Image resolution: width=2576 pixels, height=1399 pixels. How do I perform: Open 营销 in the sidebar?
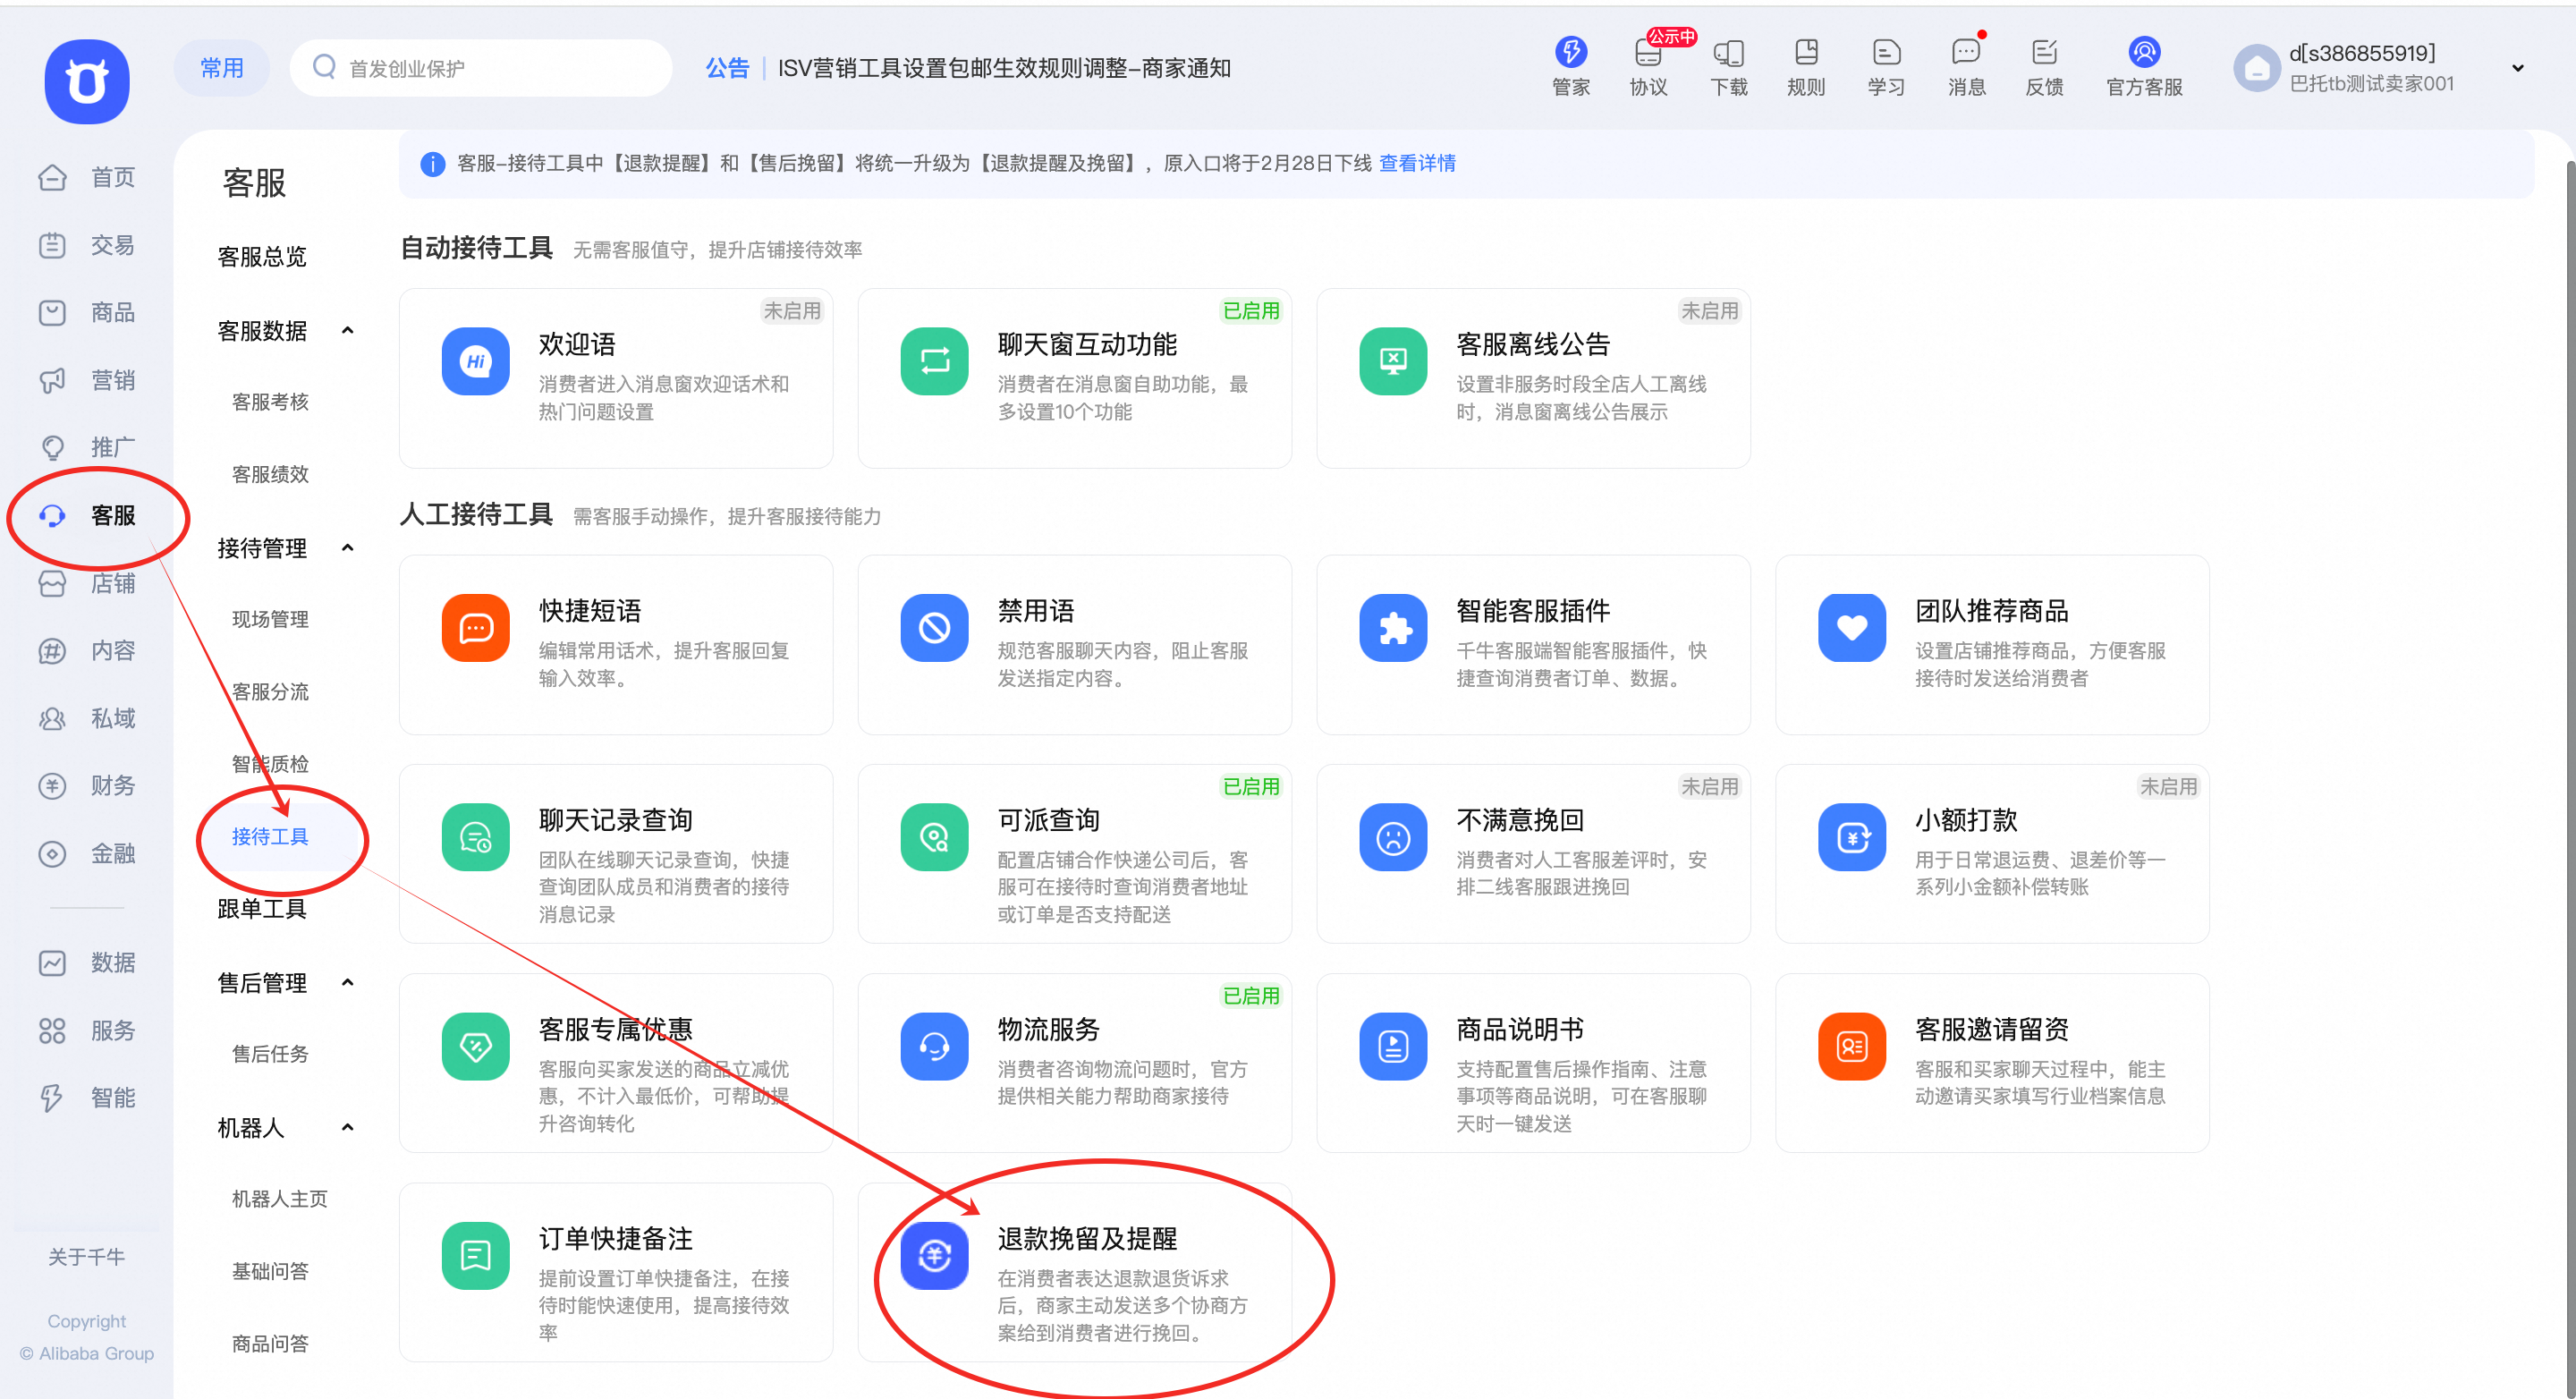coord(87,381)
